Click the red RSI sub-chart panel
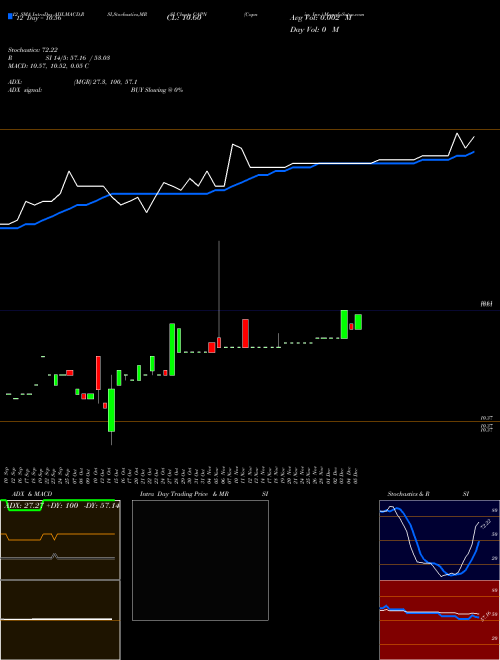Screen dimensions: 500x660 pos(439,620)
